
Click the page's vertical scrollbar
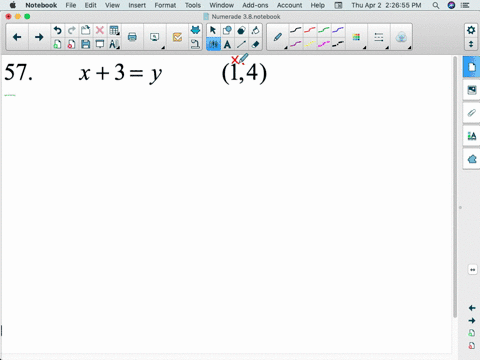click(455, 187)
